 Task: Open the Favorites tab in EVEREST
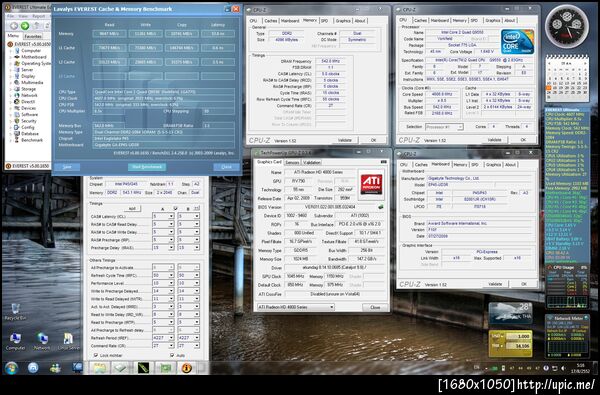(x=33, y=36)
